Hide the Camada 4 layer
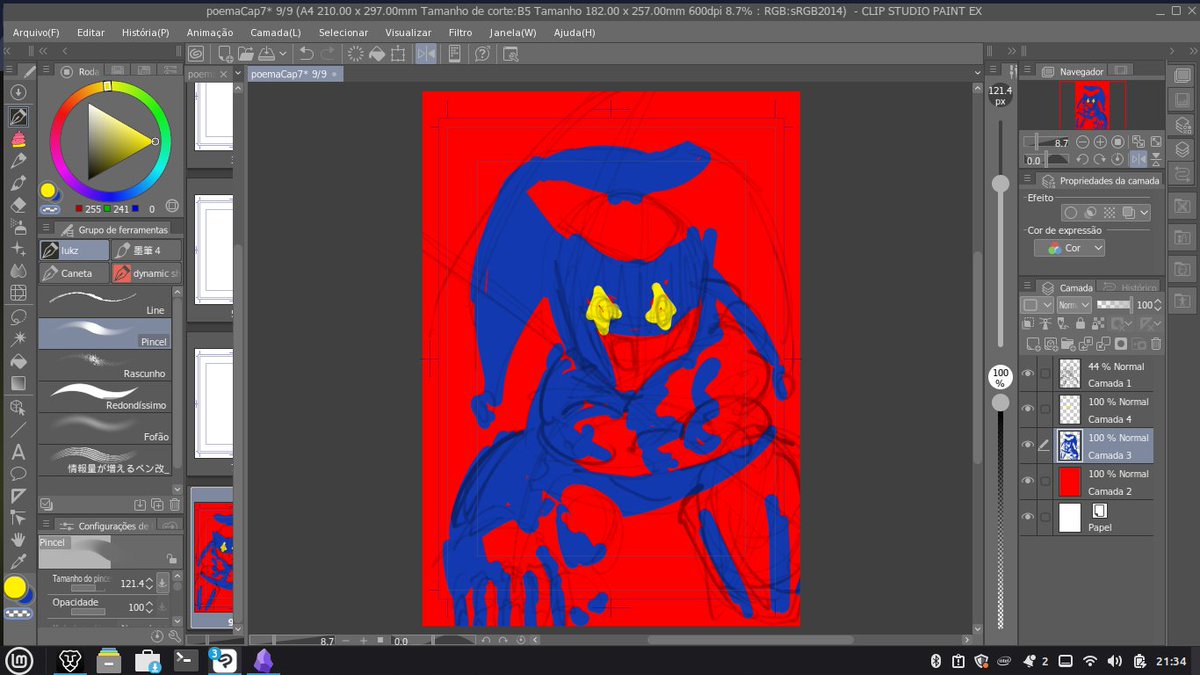The image size is (1200, 675). coord(1028,409)
